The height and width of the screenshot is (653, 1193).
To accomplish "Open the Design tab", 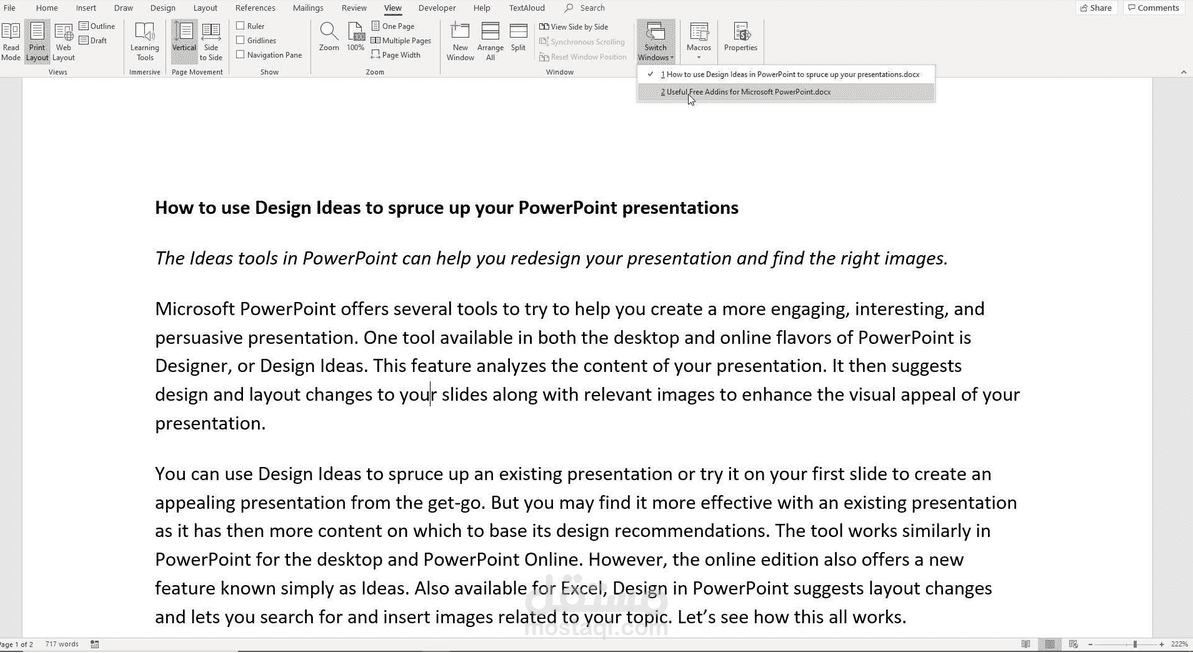I will coord(162,8).
